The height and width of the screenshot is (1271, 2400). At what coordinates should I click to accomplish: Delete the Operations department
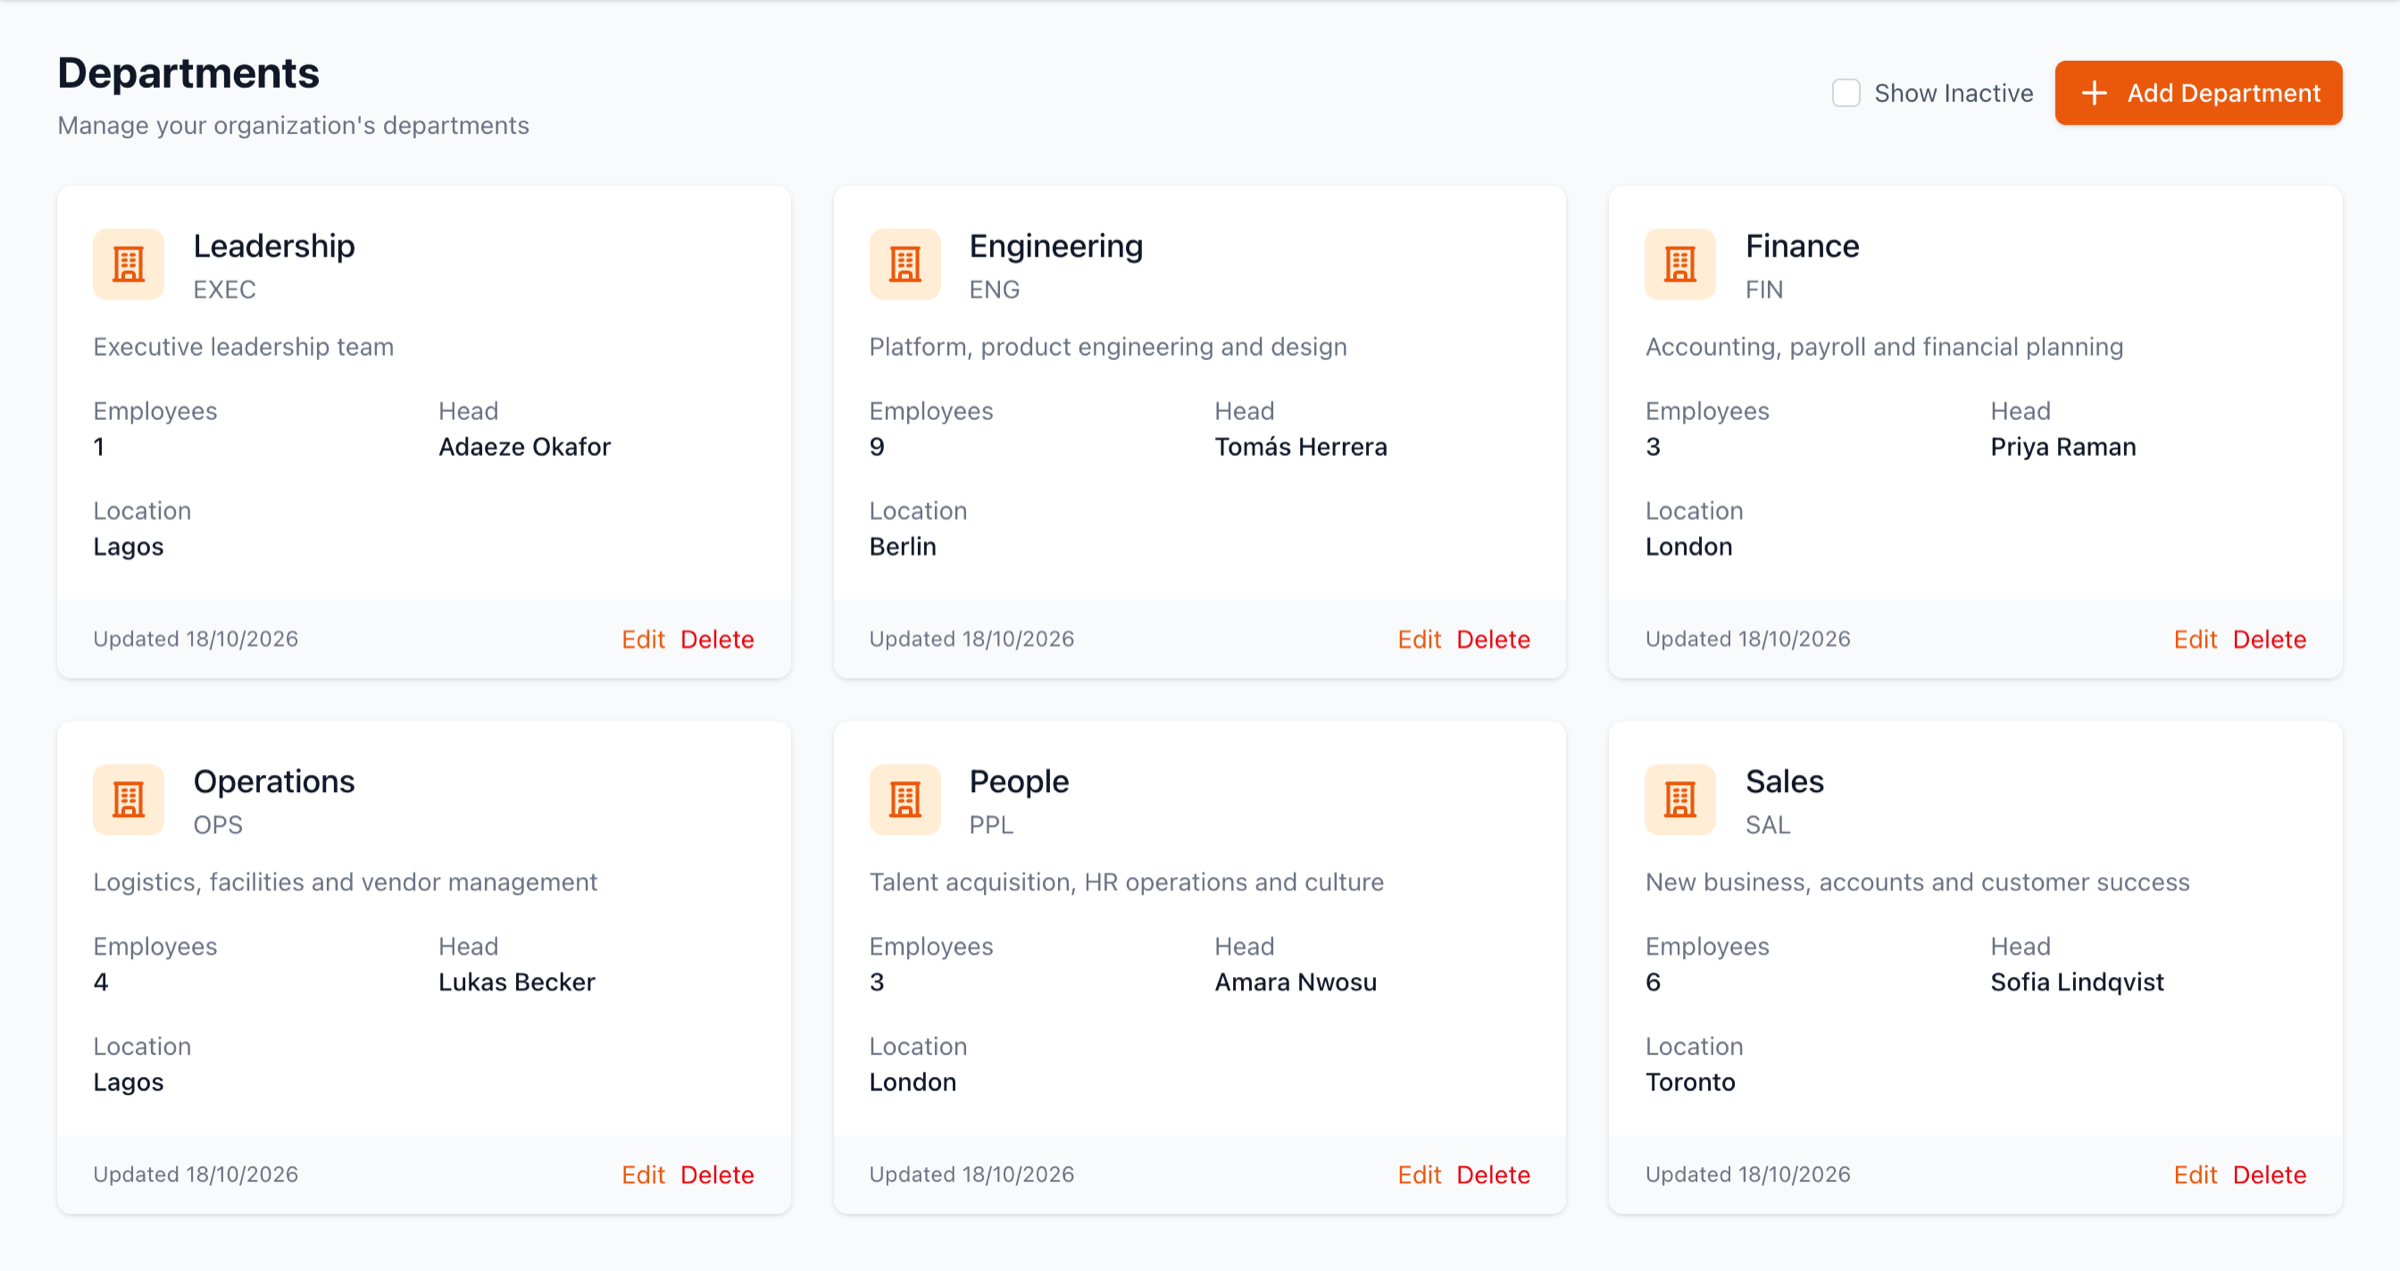717,1174
